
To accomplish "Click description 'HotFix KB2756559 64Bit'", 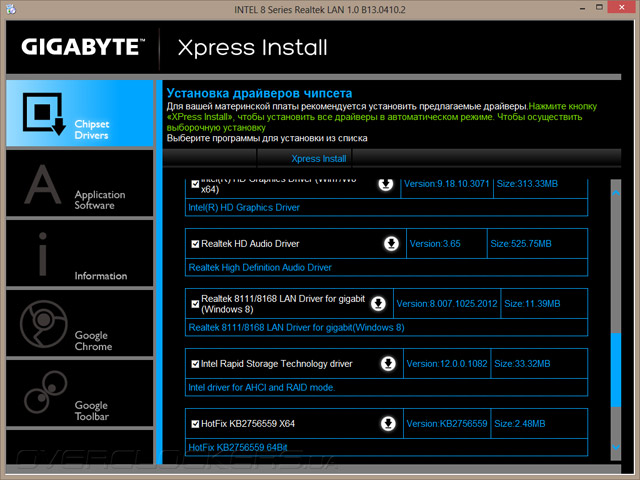I will pyautogui.click(x=238, y=447).
